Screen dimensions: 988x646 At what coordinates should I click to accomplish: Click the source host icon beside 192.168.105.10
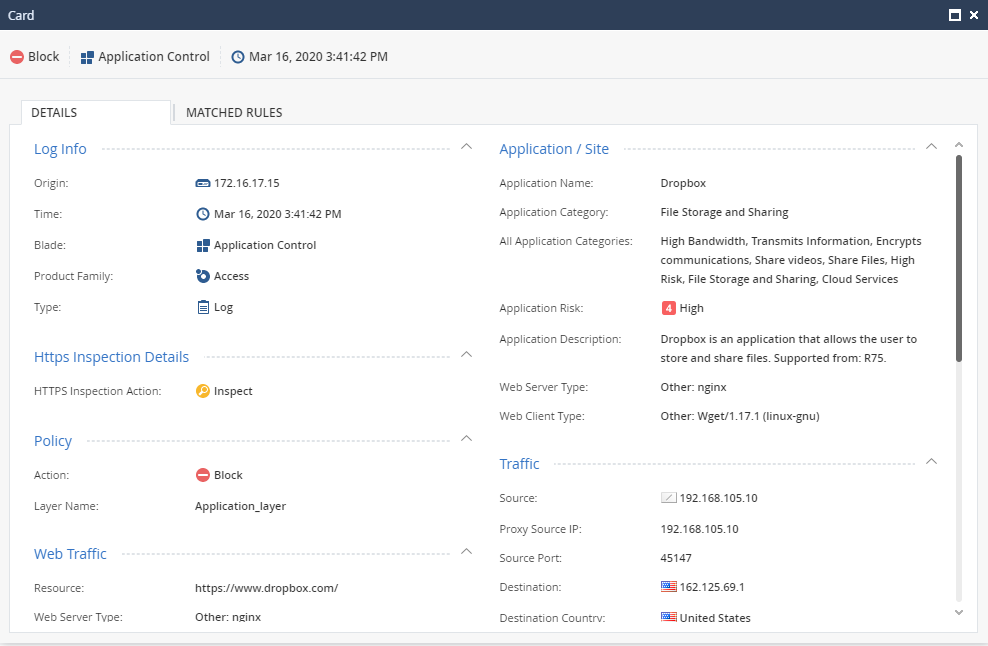point(669,498)
